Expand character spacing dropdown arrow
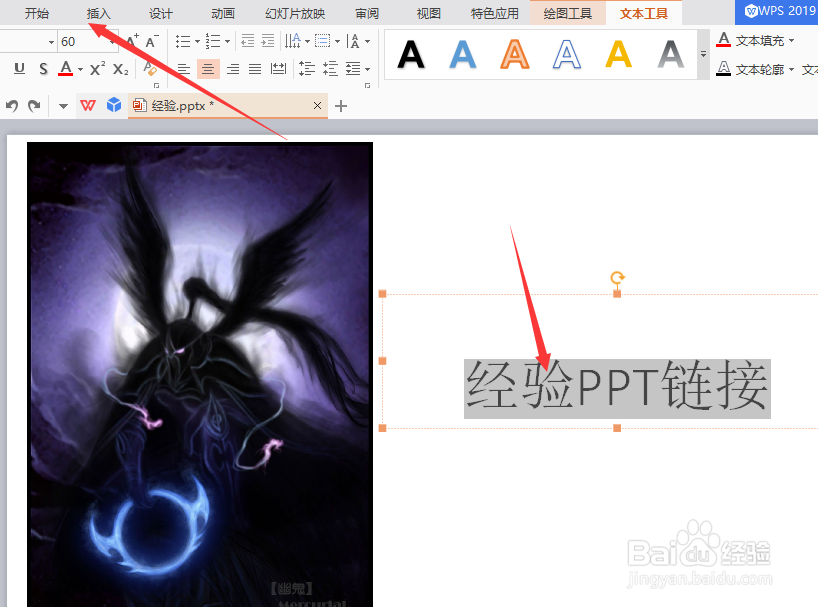818x607 pixels. [368, 41]
